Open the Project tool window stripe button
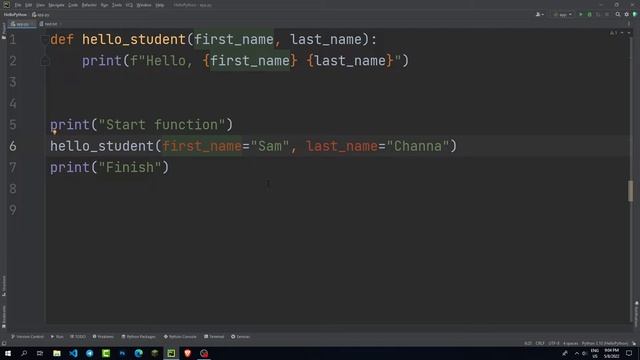The height and width of the screenshot is (360, 640). coord(4,31)
